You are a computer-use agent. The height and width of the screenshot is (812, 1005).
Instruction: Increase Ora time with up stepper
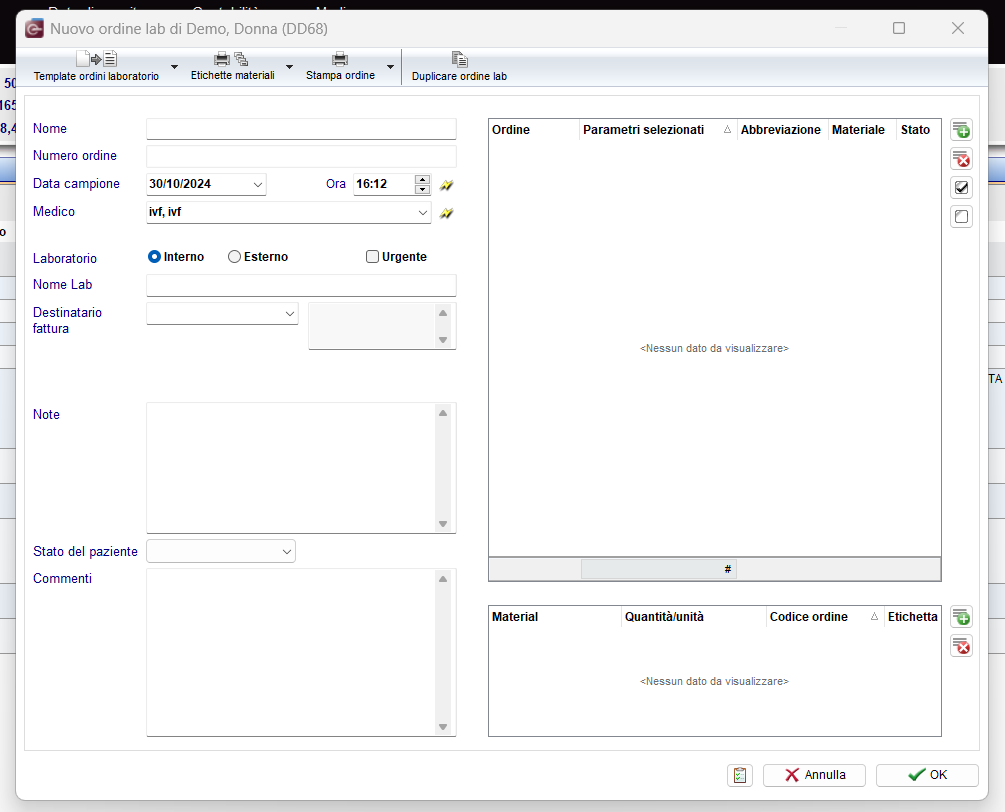coord(422,179)
